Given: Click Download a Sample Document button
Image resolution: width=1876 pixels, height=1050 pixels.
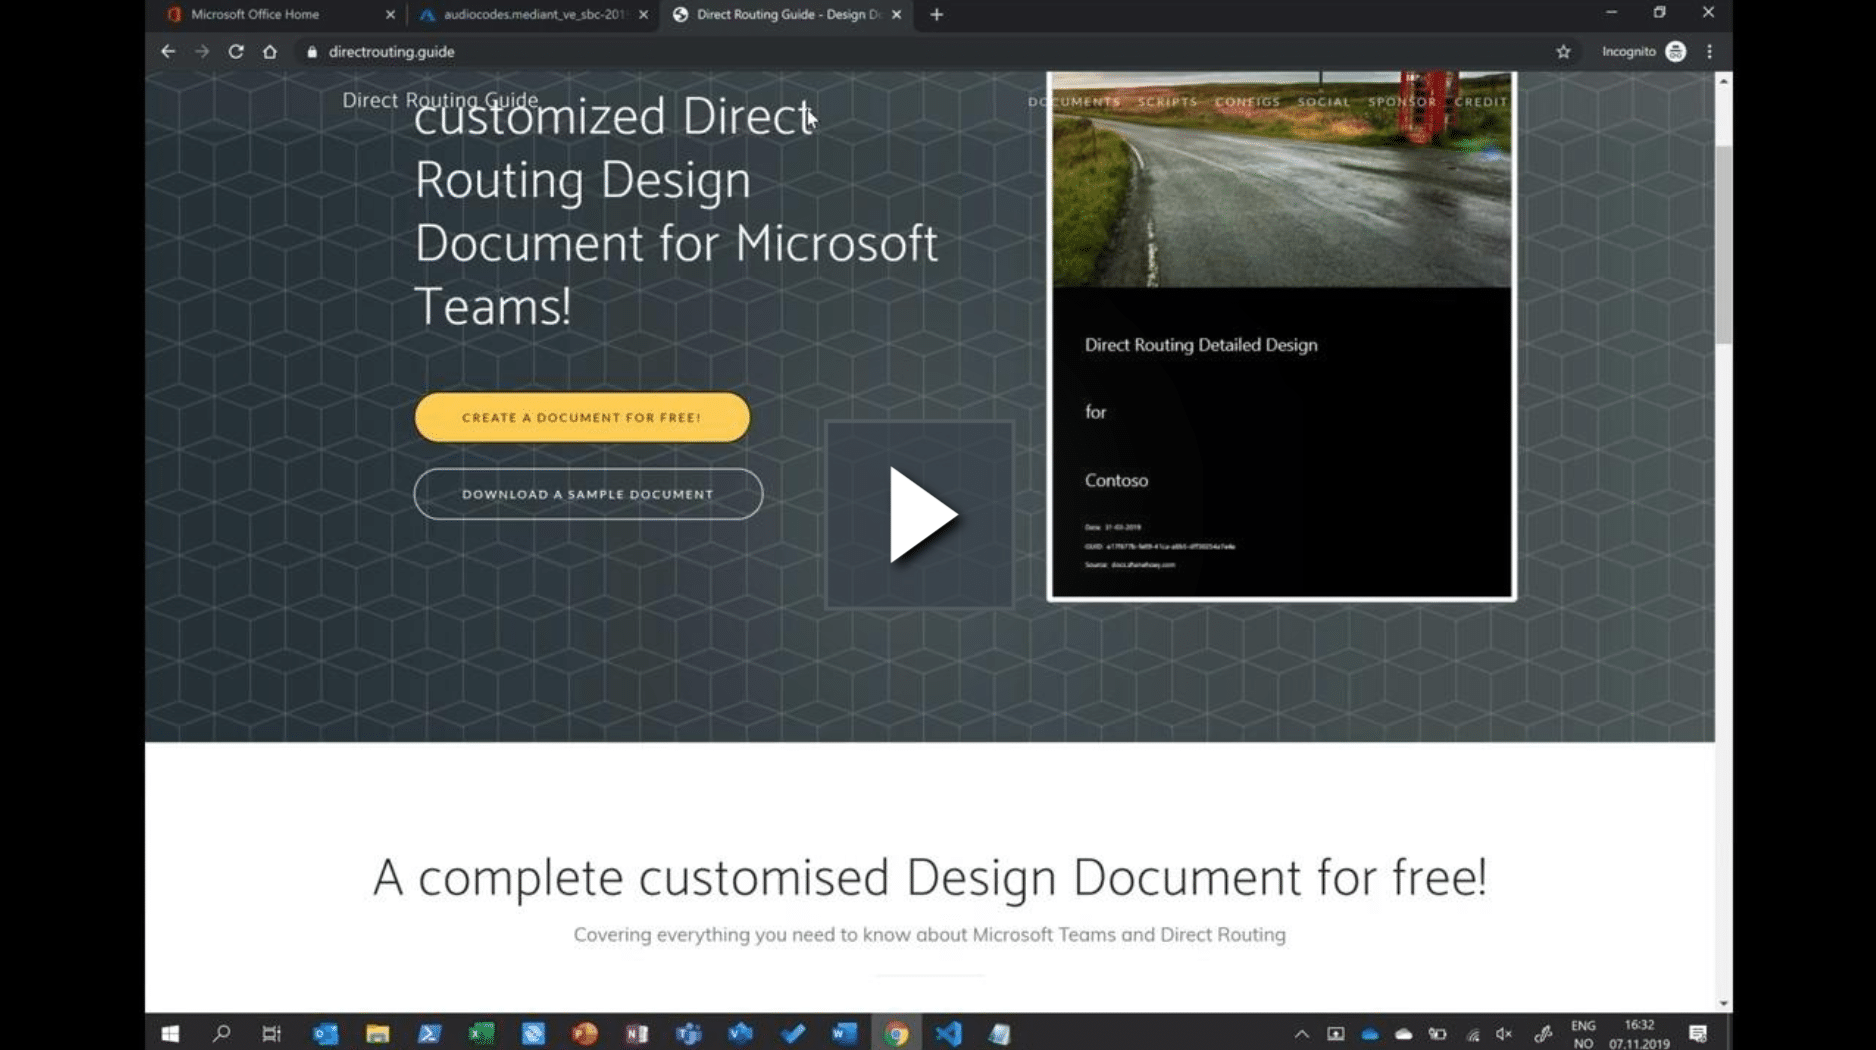Looking at the screenshot, I should pyautogui.click(x=588, y=494).
